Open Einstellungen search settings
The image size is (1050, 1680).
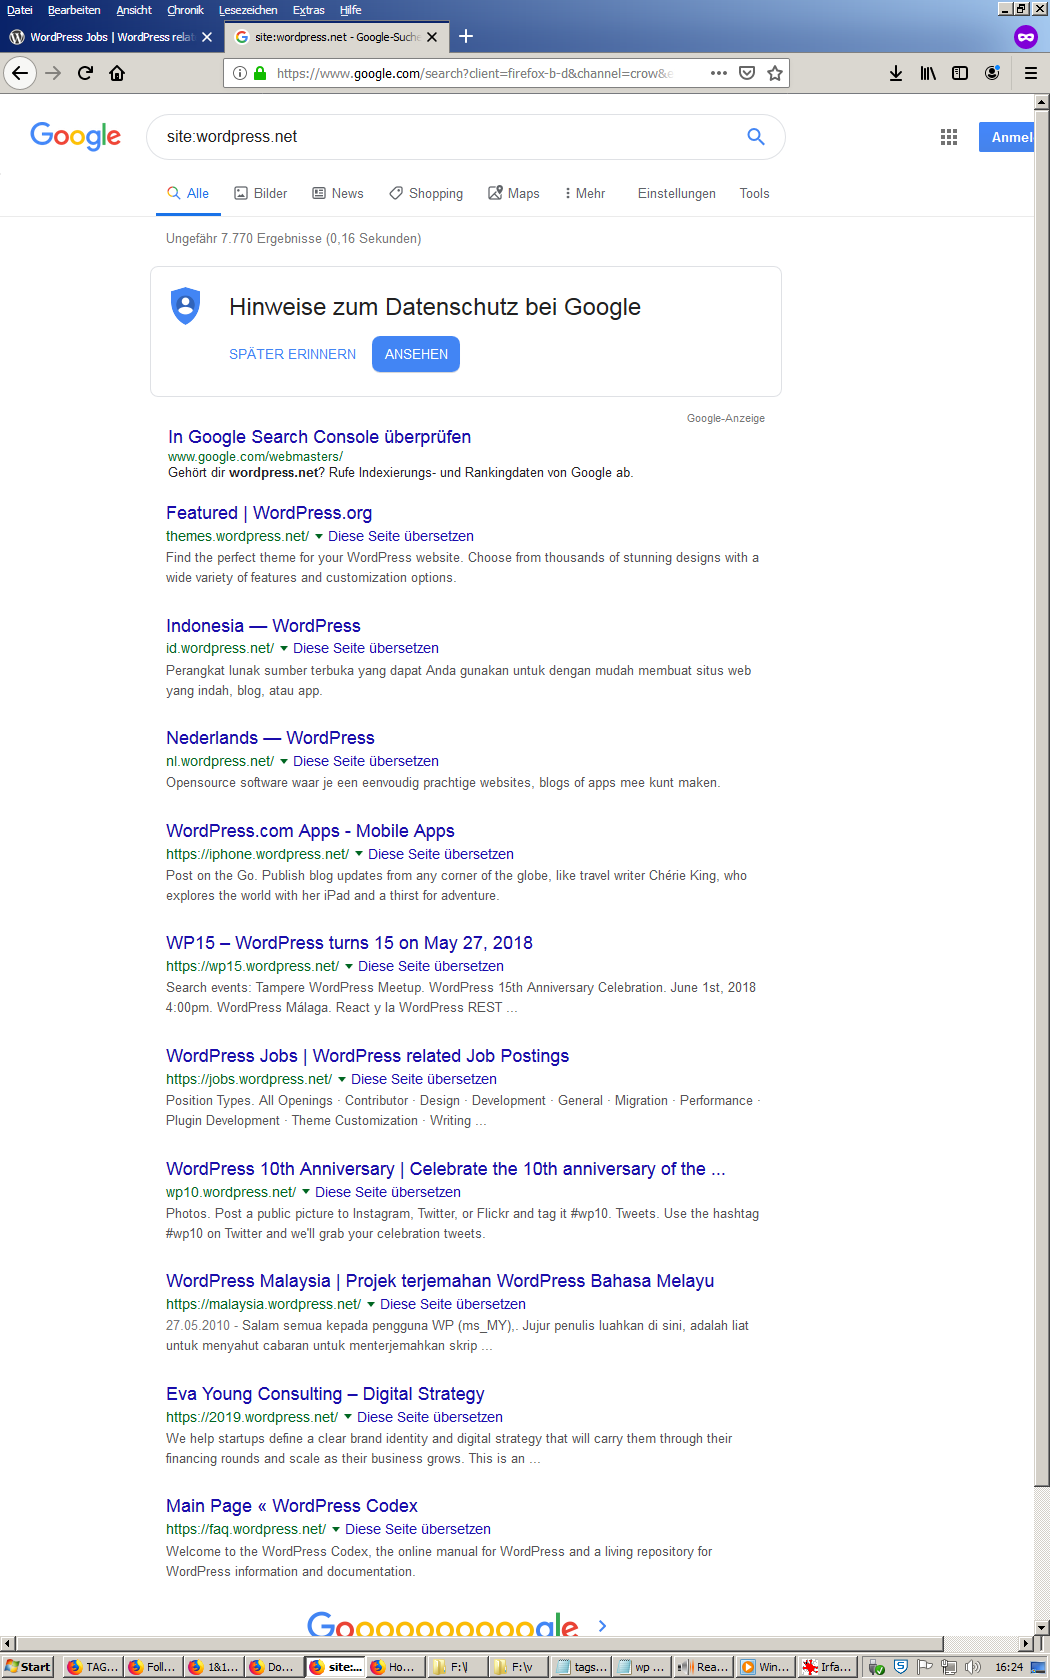(677, 194)
